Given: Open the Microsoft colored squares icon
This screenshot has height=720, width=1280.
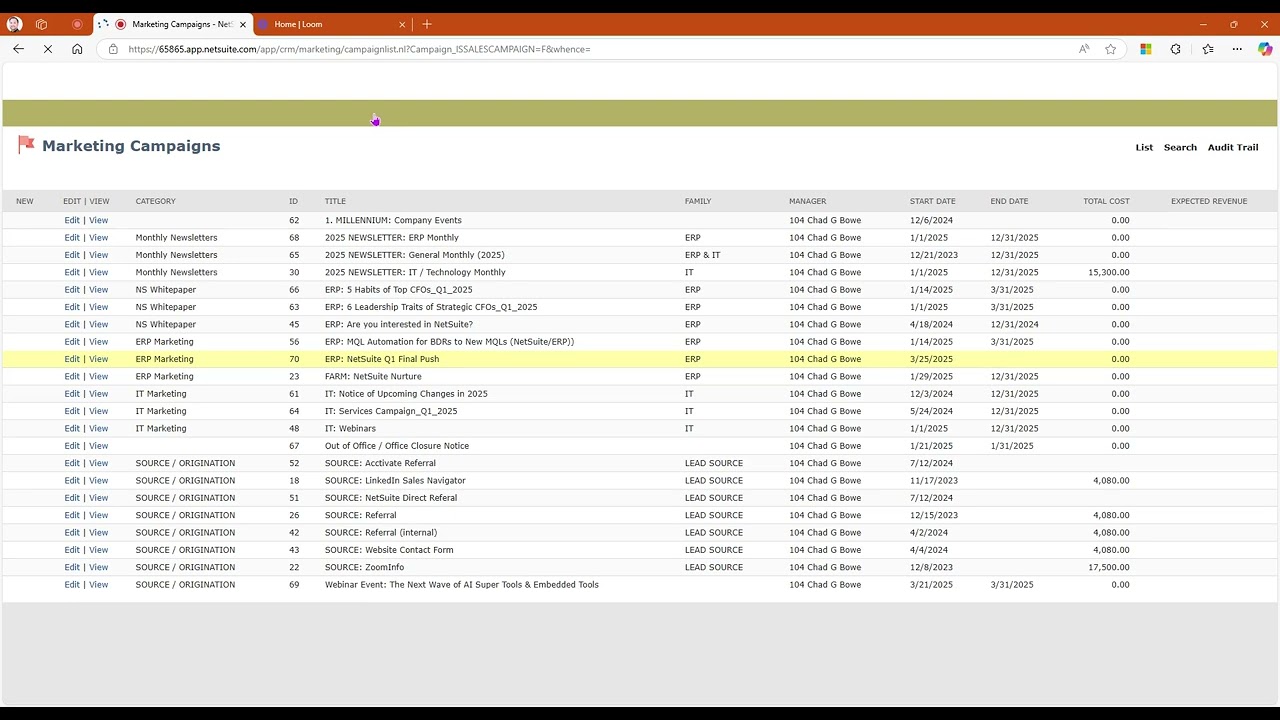Looking at the screenshot, I should tap(1146, 49).
